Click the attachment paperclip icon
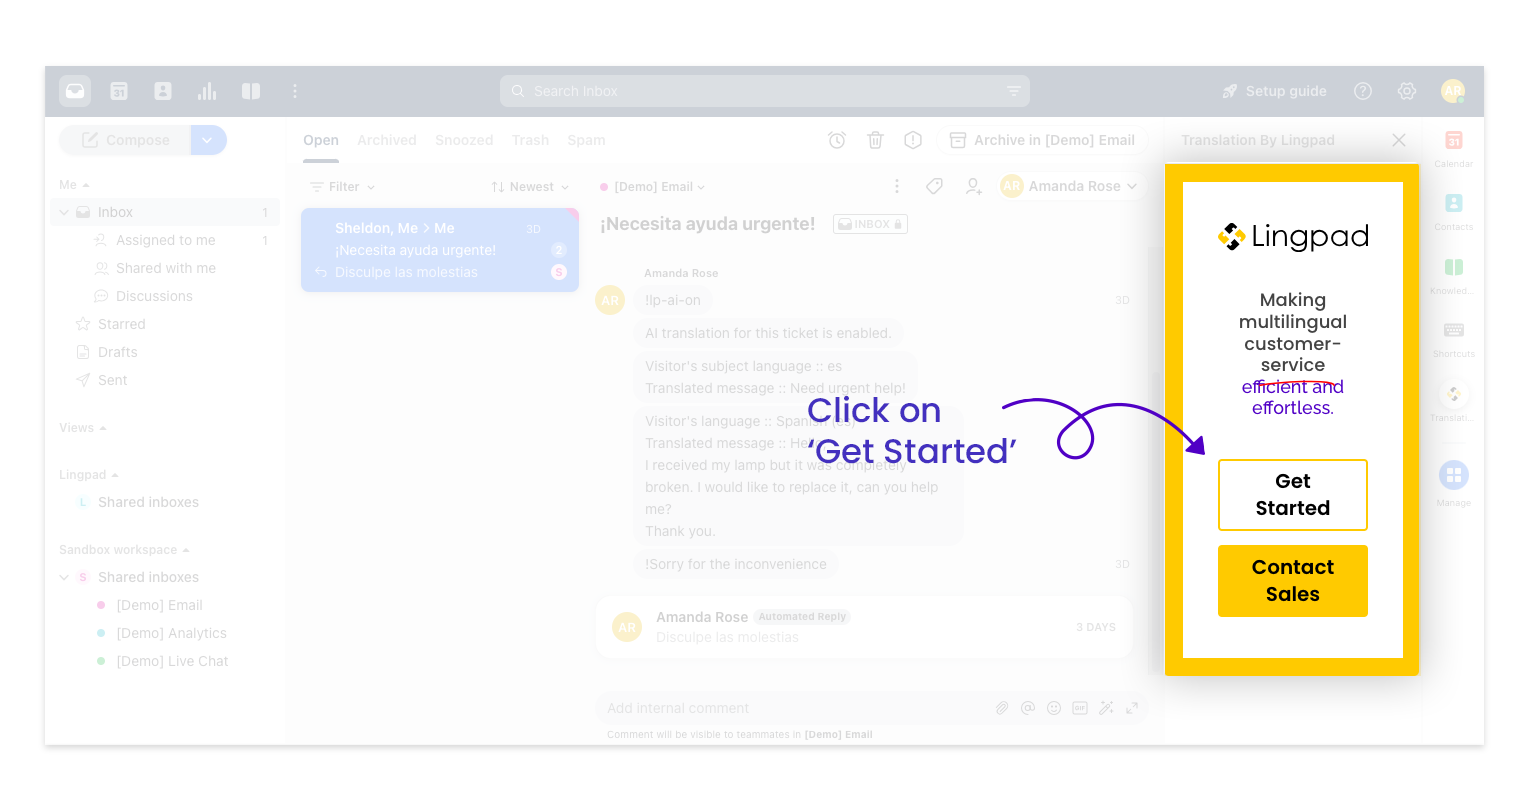This screenshot has height=811, width=1529. (1001, 708)
